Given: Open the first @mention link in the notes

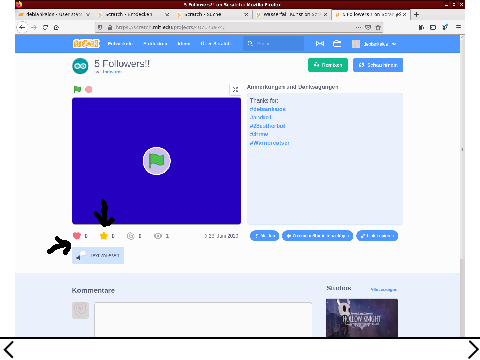Looking at the screenshot, I should tap(268, 109).
